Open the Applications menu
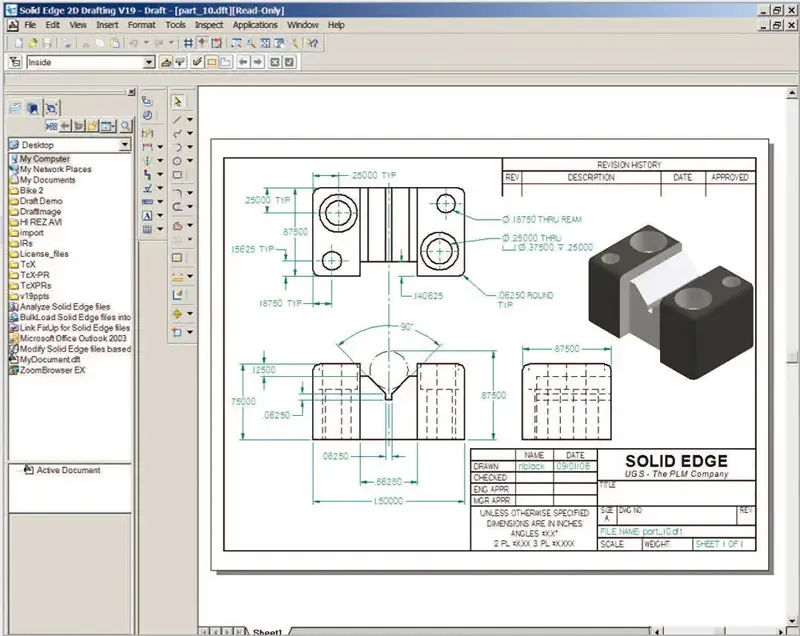Image resolution: width=800 pixels, height=636 pixels. click(255, 25)
